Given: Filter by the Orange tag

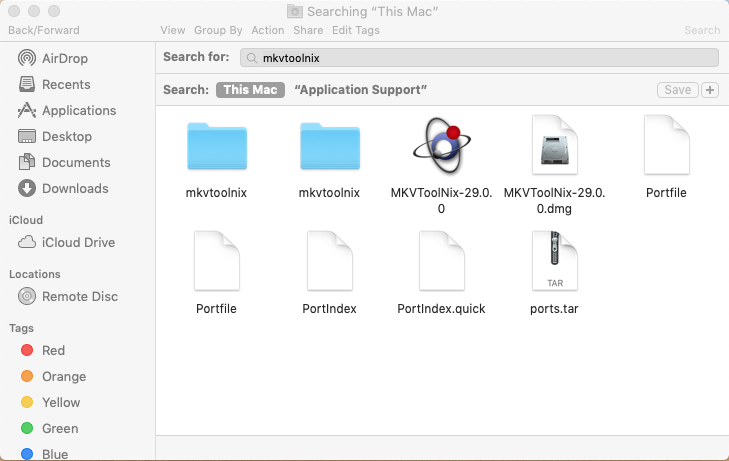Looking at the screenshot, I should coord(53,376).
